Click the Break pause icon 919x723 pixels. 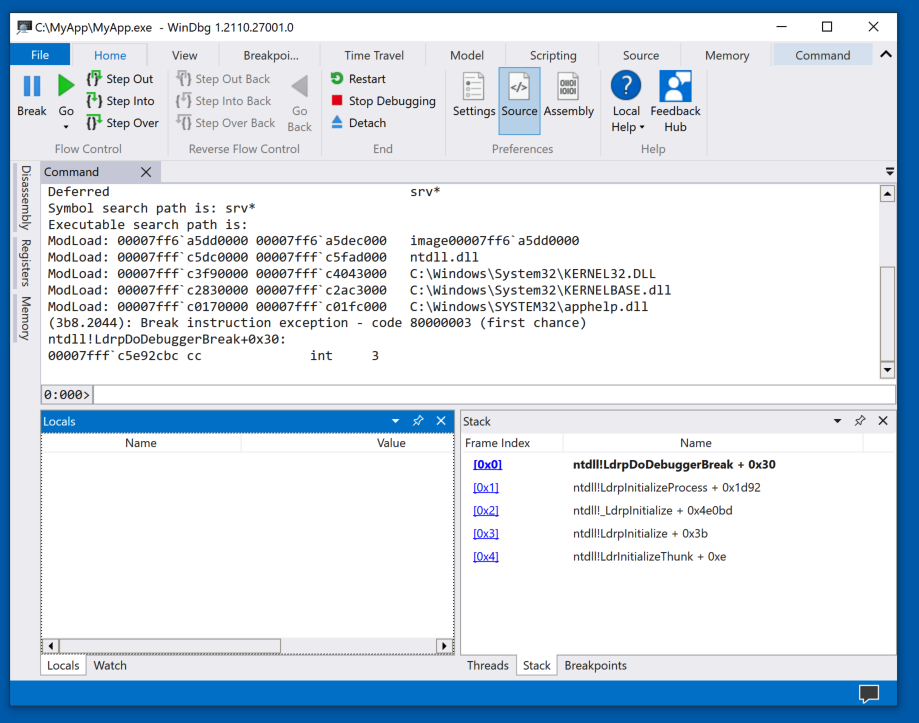click(31, 88)
